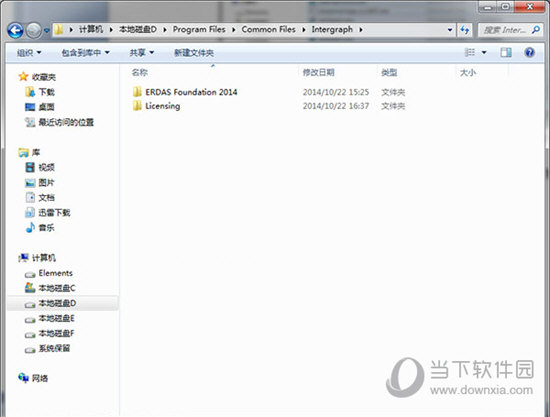Open the view options dropdown arrow

(484, 53)
